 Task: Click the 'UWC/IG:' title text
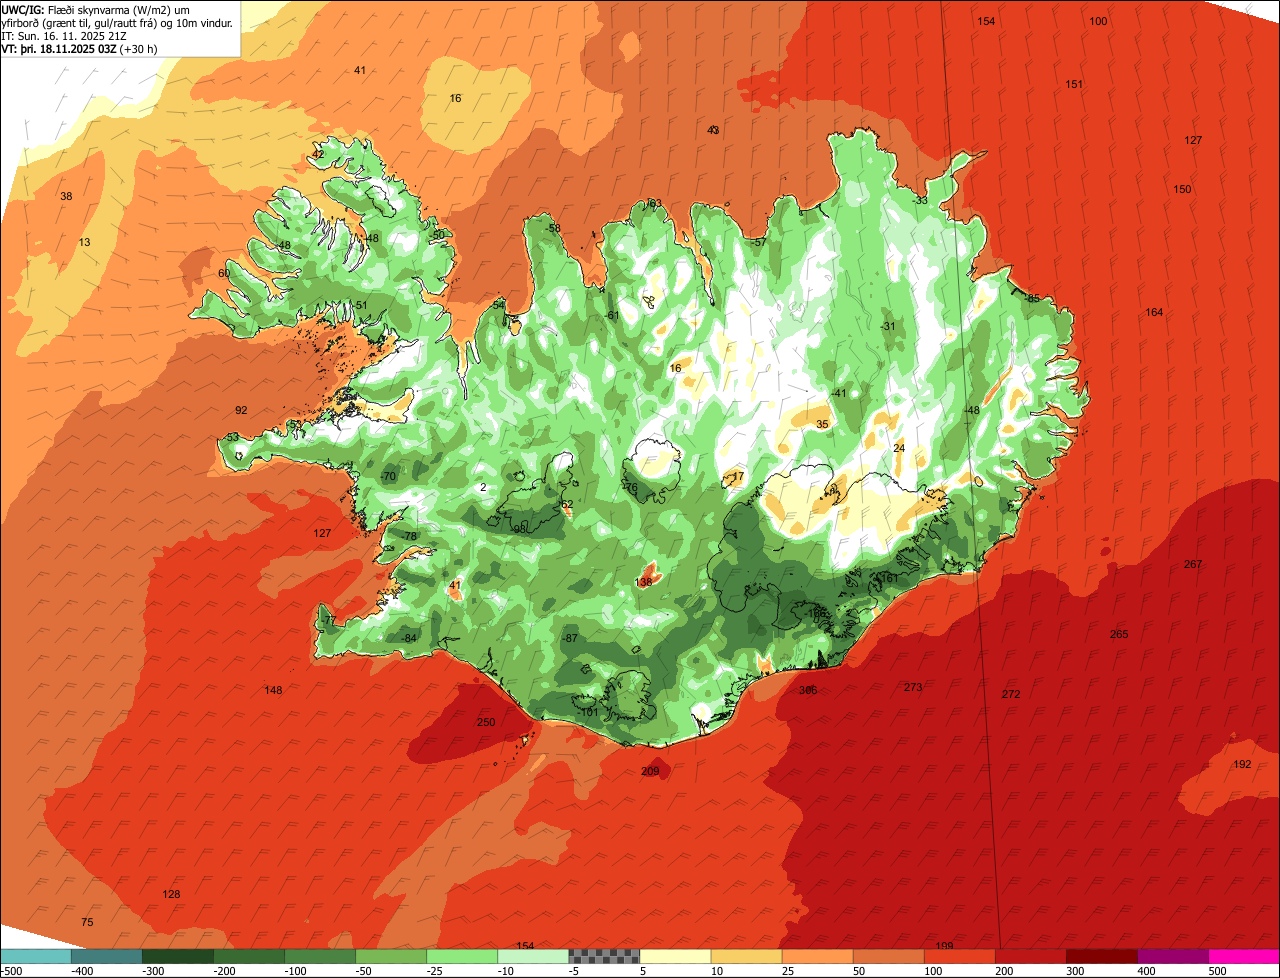pos(23,10)
